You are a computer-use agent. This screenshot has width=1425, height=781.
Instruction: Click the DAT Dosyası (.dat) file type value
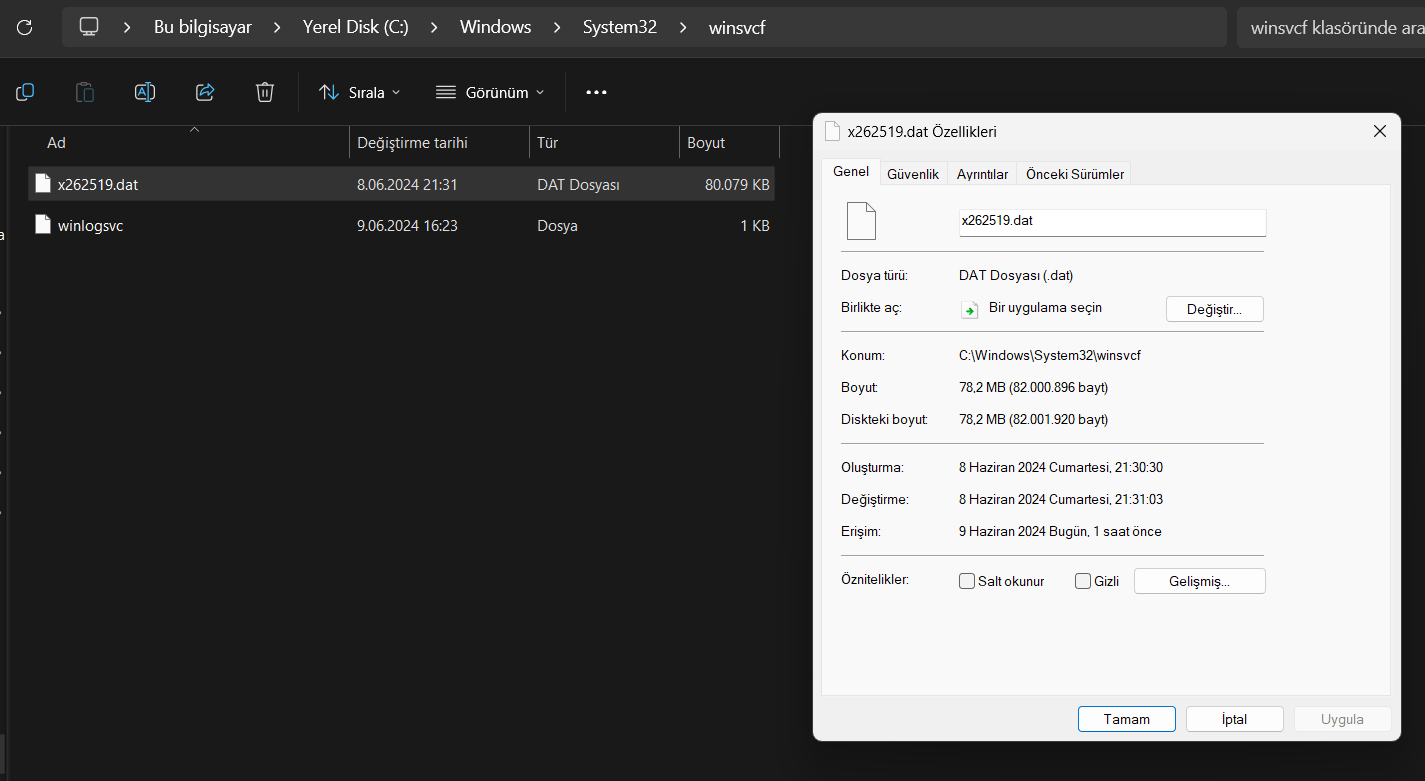coord(1016,275)
